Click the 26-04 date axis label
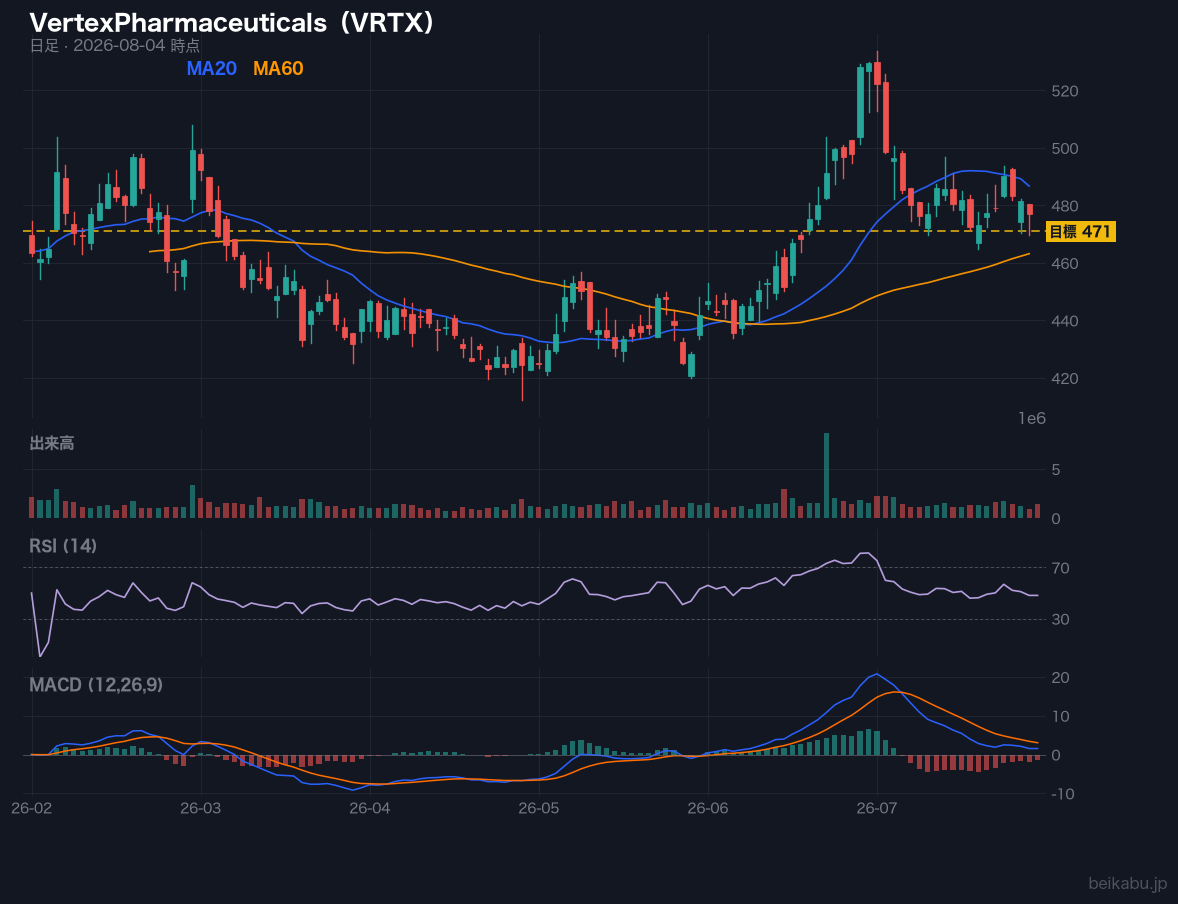The height and width of the screenshot is (904, 1178). click(370, 808)
